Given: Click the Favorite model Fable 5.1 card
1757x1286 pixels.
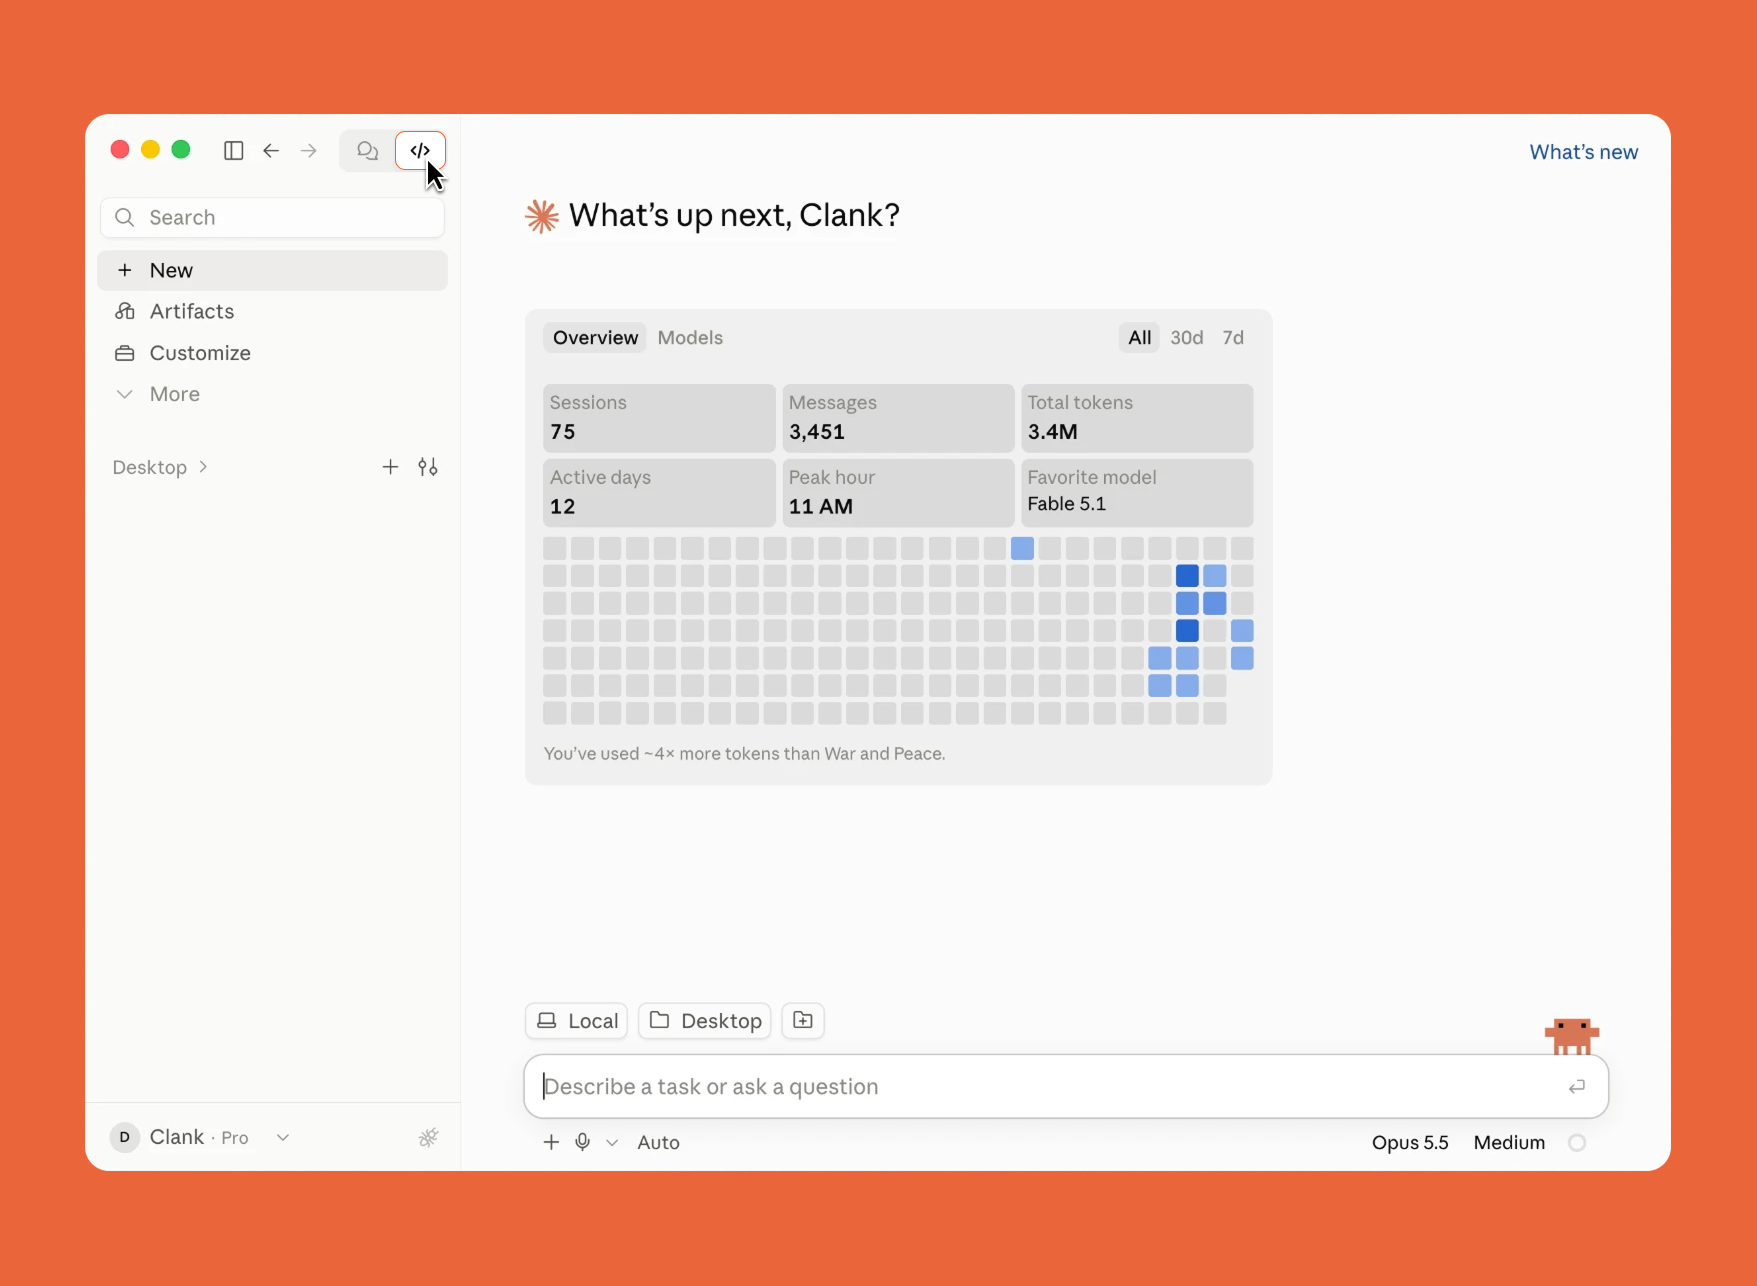Looking at the screenshot, I should [1137, 492].
